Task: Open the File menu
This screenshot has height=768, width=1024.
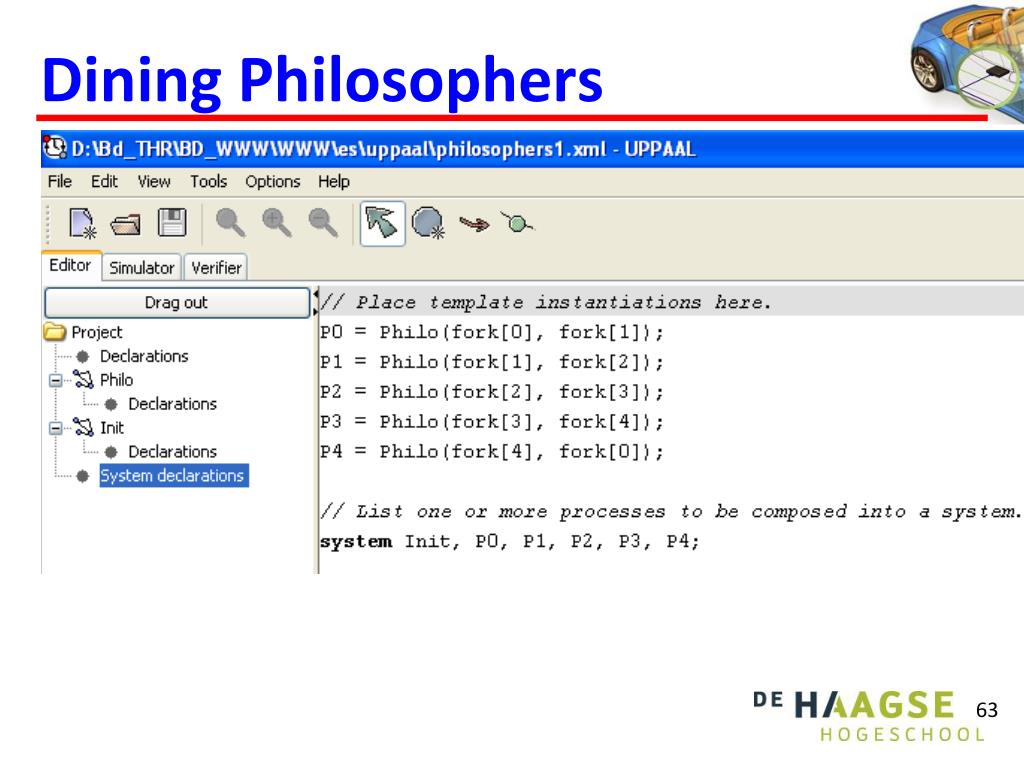Action: [x=59, y=181]
